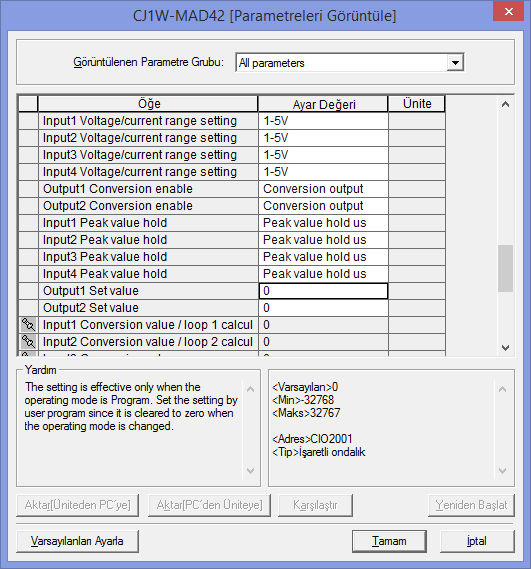Viewport: 531px width, 569px height.
Task: Click the <Tip>İşaretli ondalık text
Action: [x=319, y=452]
